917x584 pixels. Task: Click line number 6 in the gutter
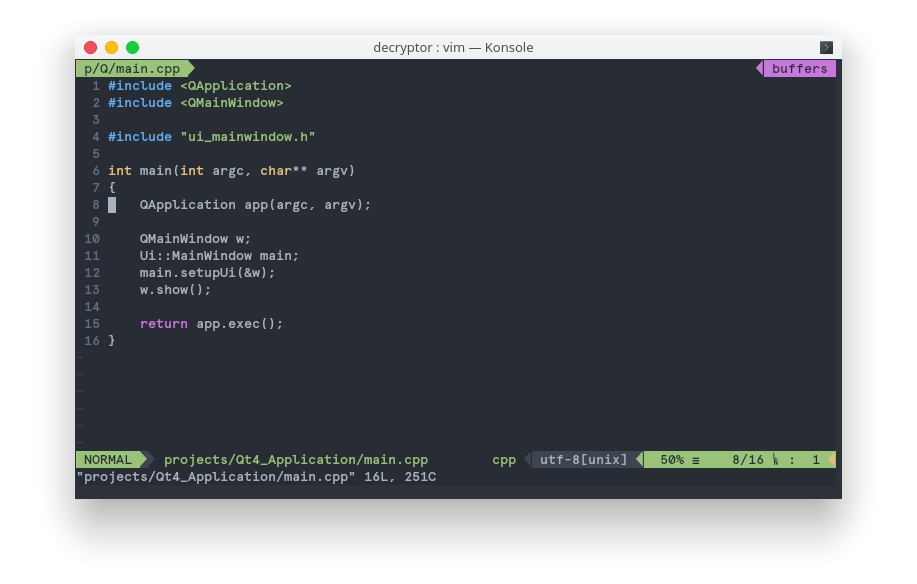(x=95, y=170)
